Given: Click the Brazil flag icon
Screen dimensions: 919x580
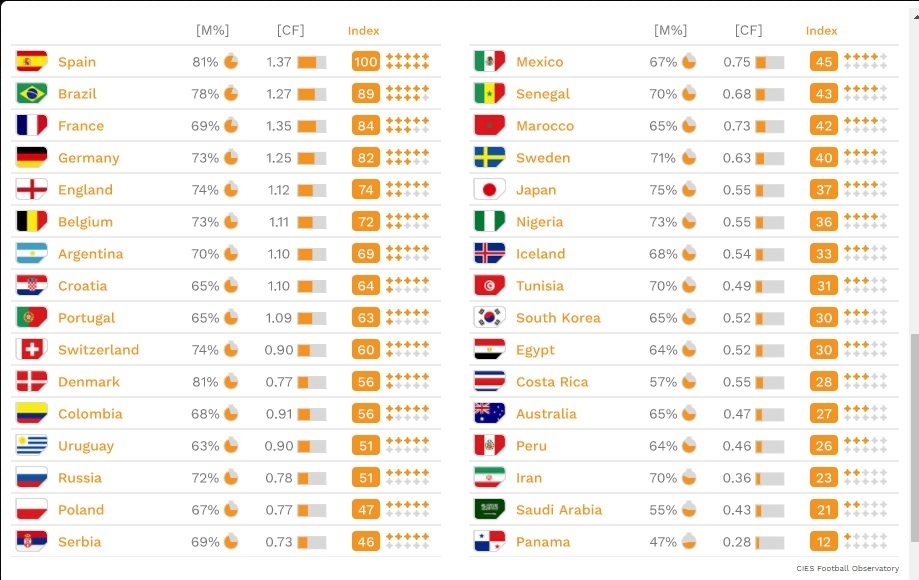Looking at the screenshot, I should (x=32, y=94).
